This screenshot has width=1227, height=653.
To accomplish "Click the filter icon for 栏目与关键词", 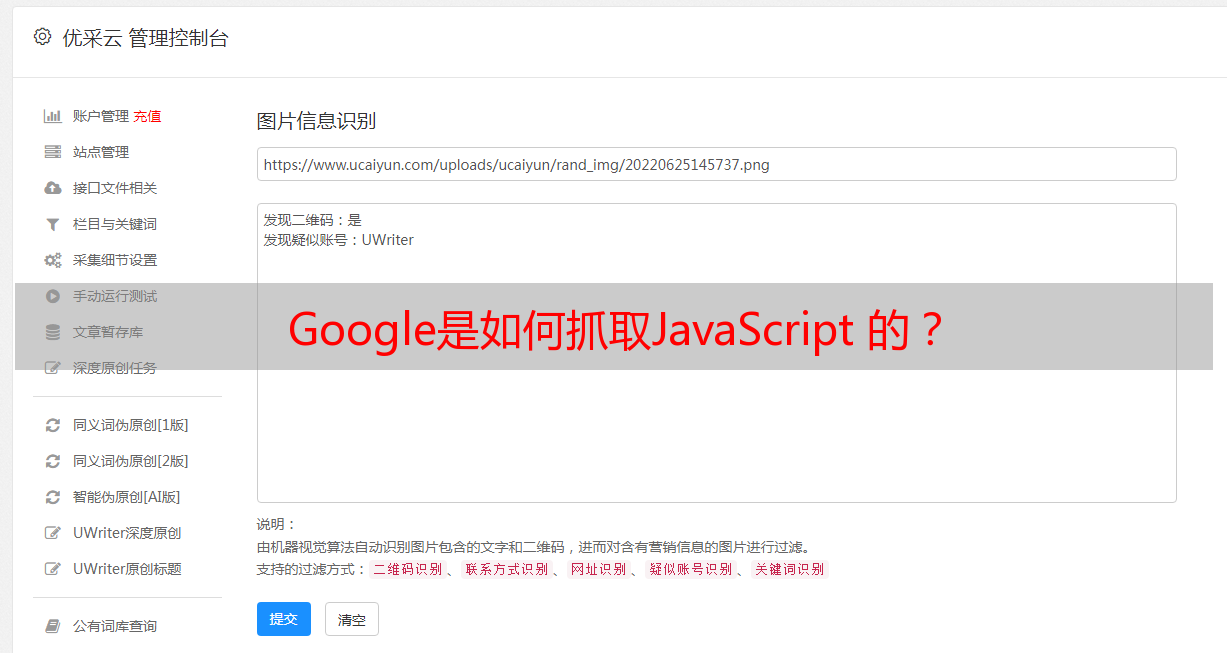I will pos(53,224).
